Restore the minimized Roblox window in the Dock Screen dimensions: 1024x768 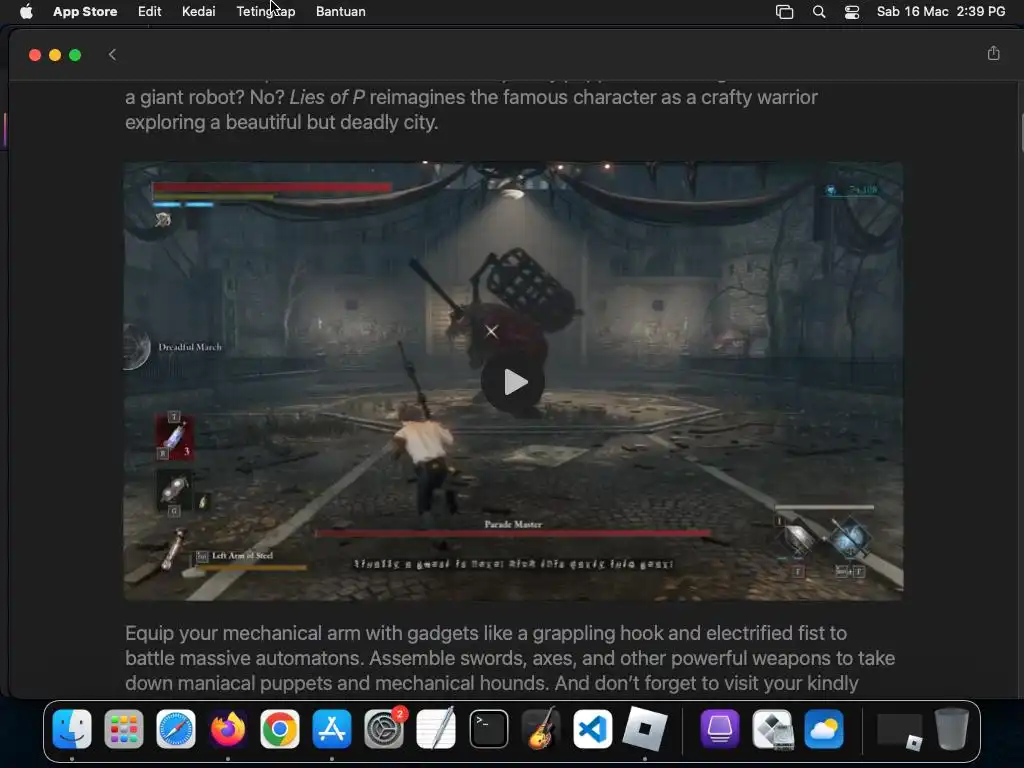point(900,730)
